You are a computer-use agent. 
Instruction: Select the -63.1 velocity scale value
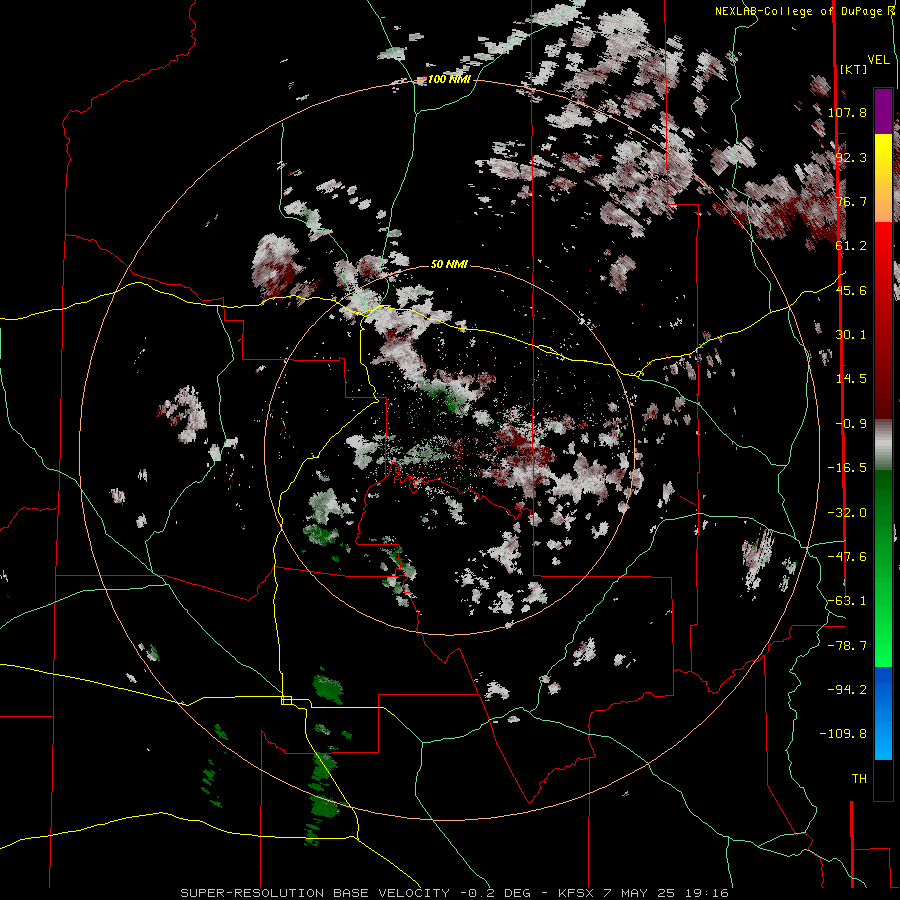click(x=847, y=601)
